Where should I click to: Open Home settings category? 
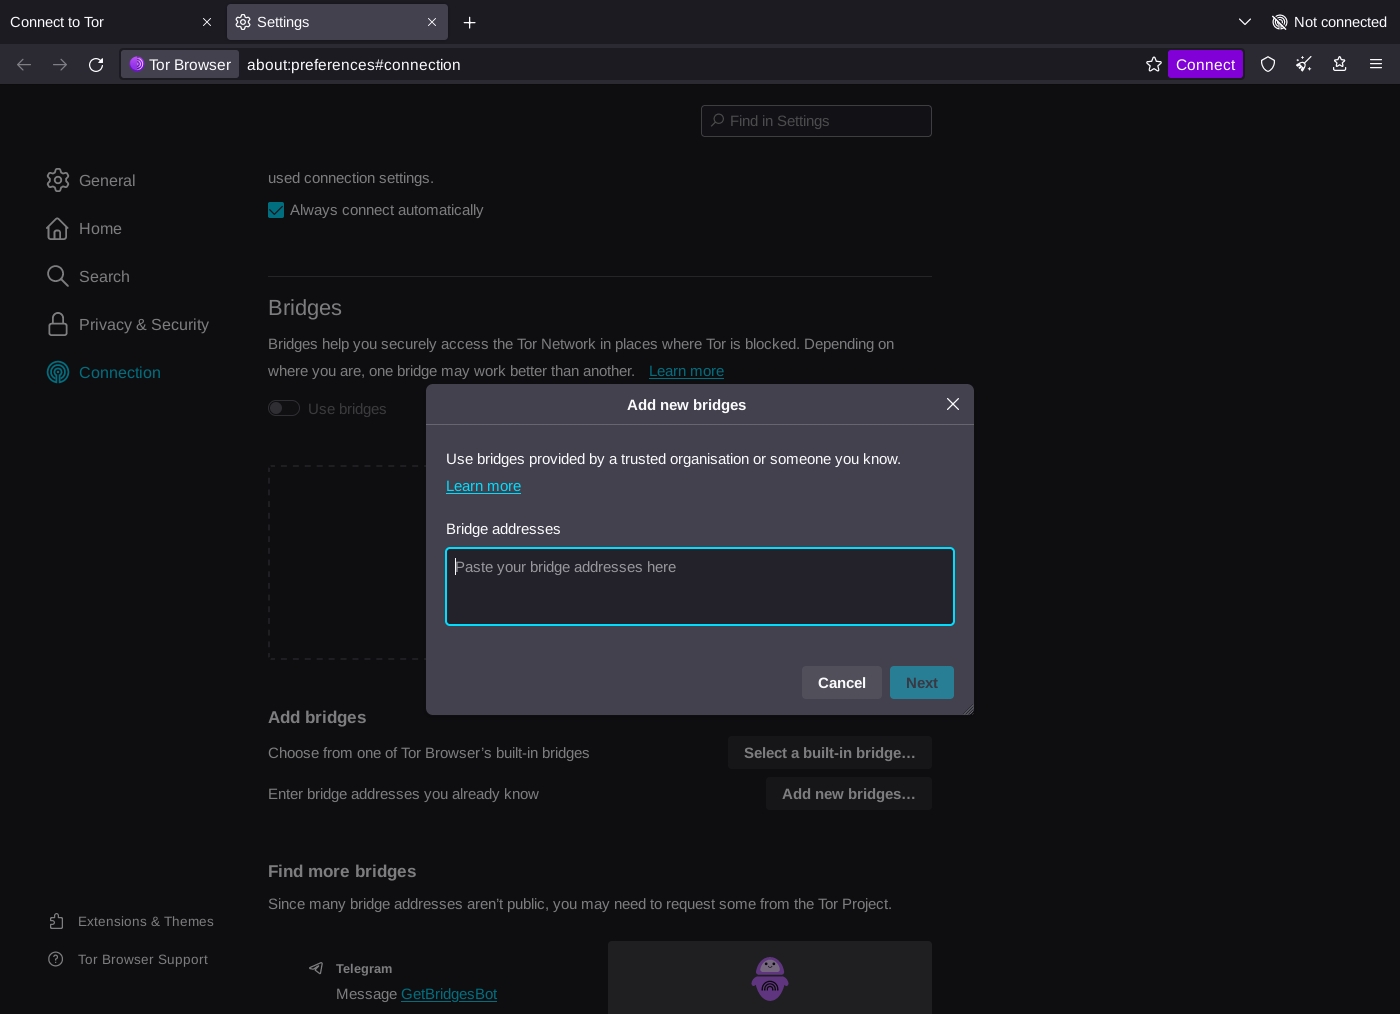coord(84,228)
